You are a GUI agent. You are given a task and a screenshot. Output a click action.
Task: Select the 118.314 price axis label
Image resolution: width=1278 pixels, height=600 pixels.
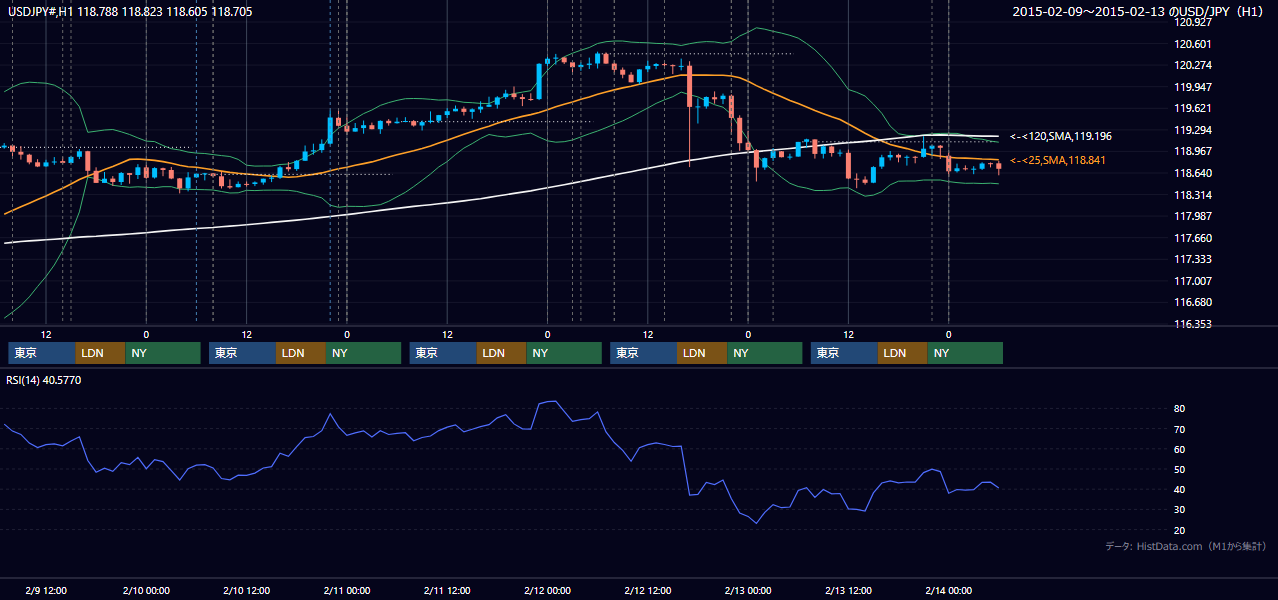(1194, 195)
